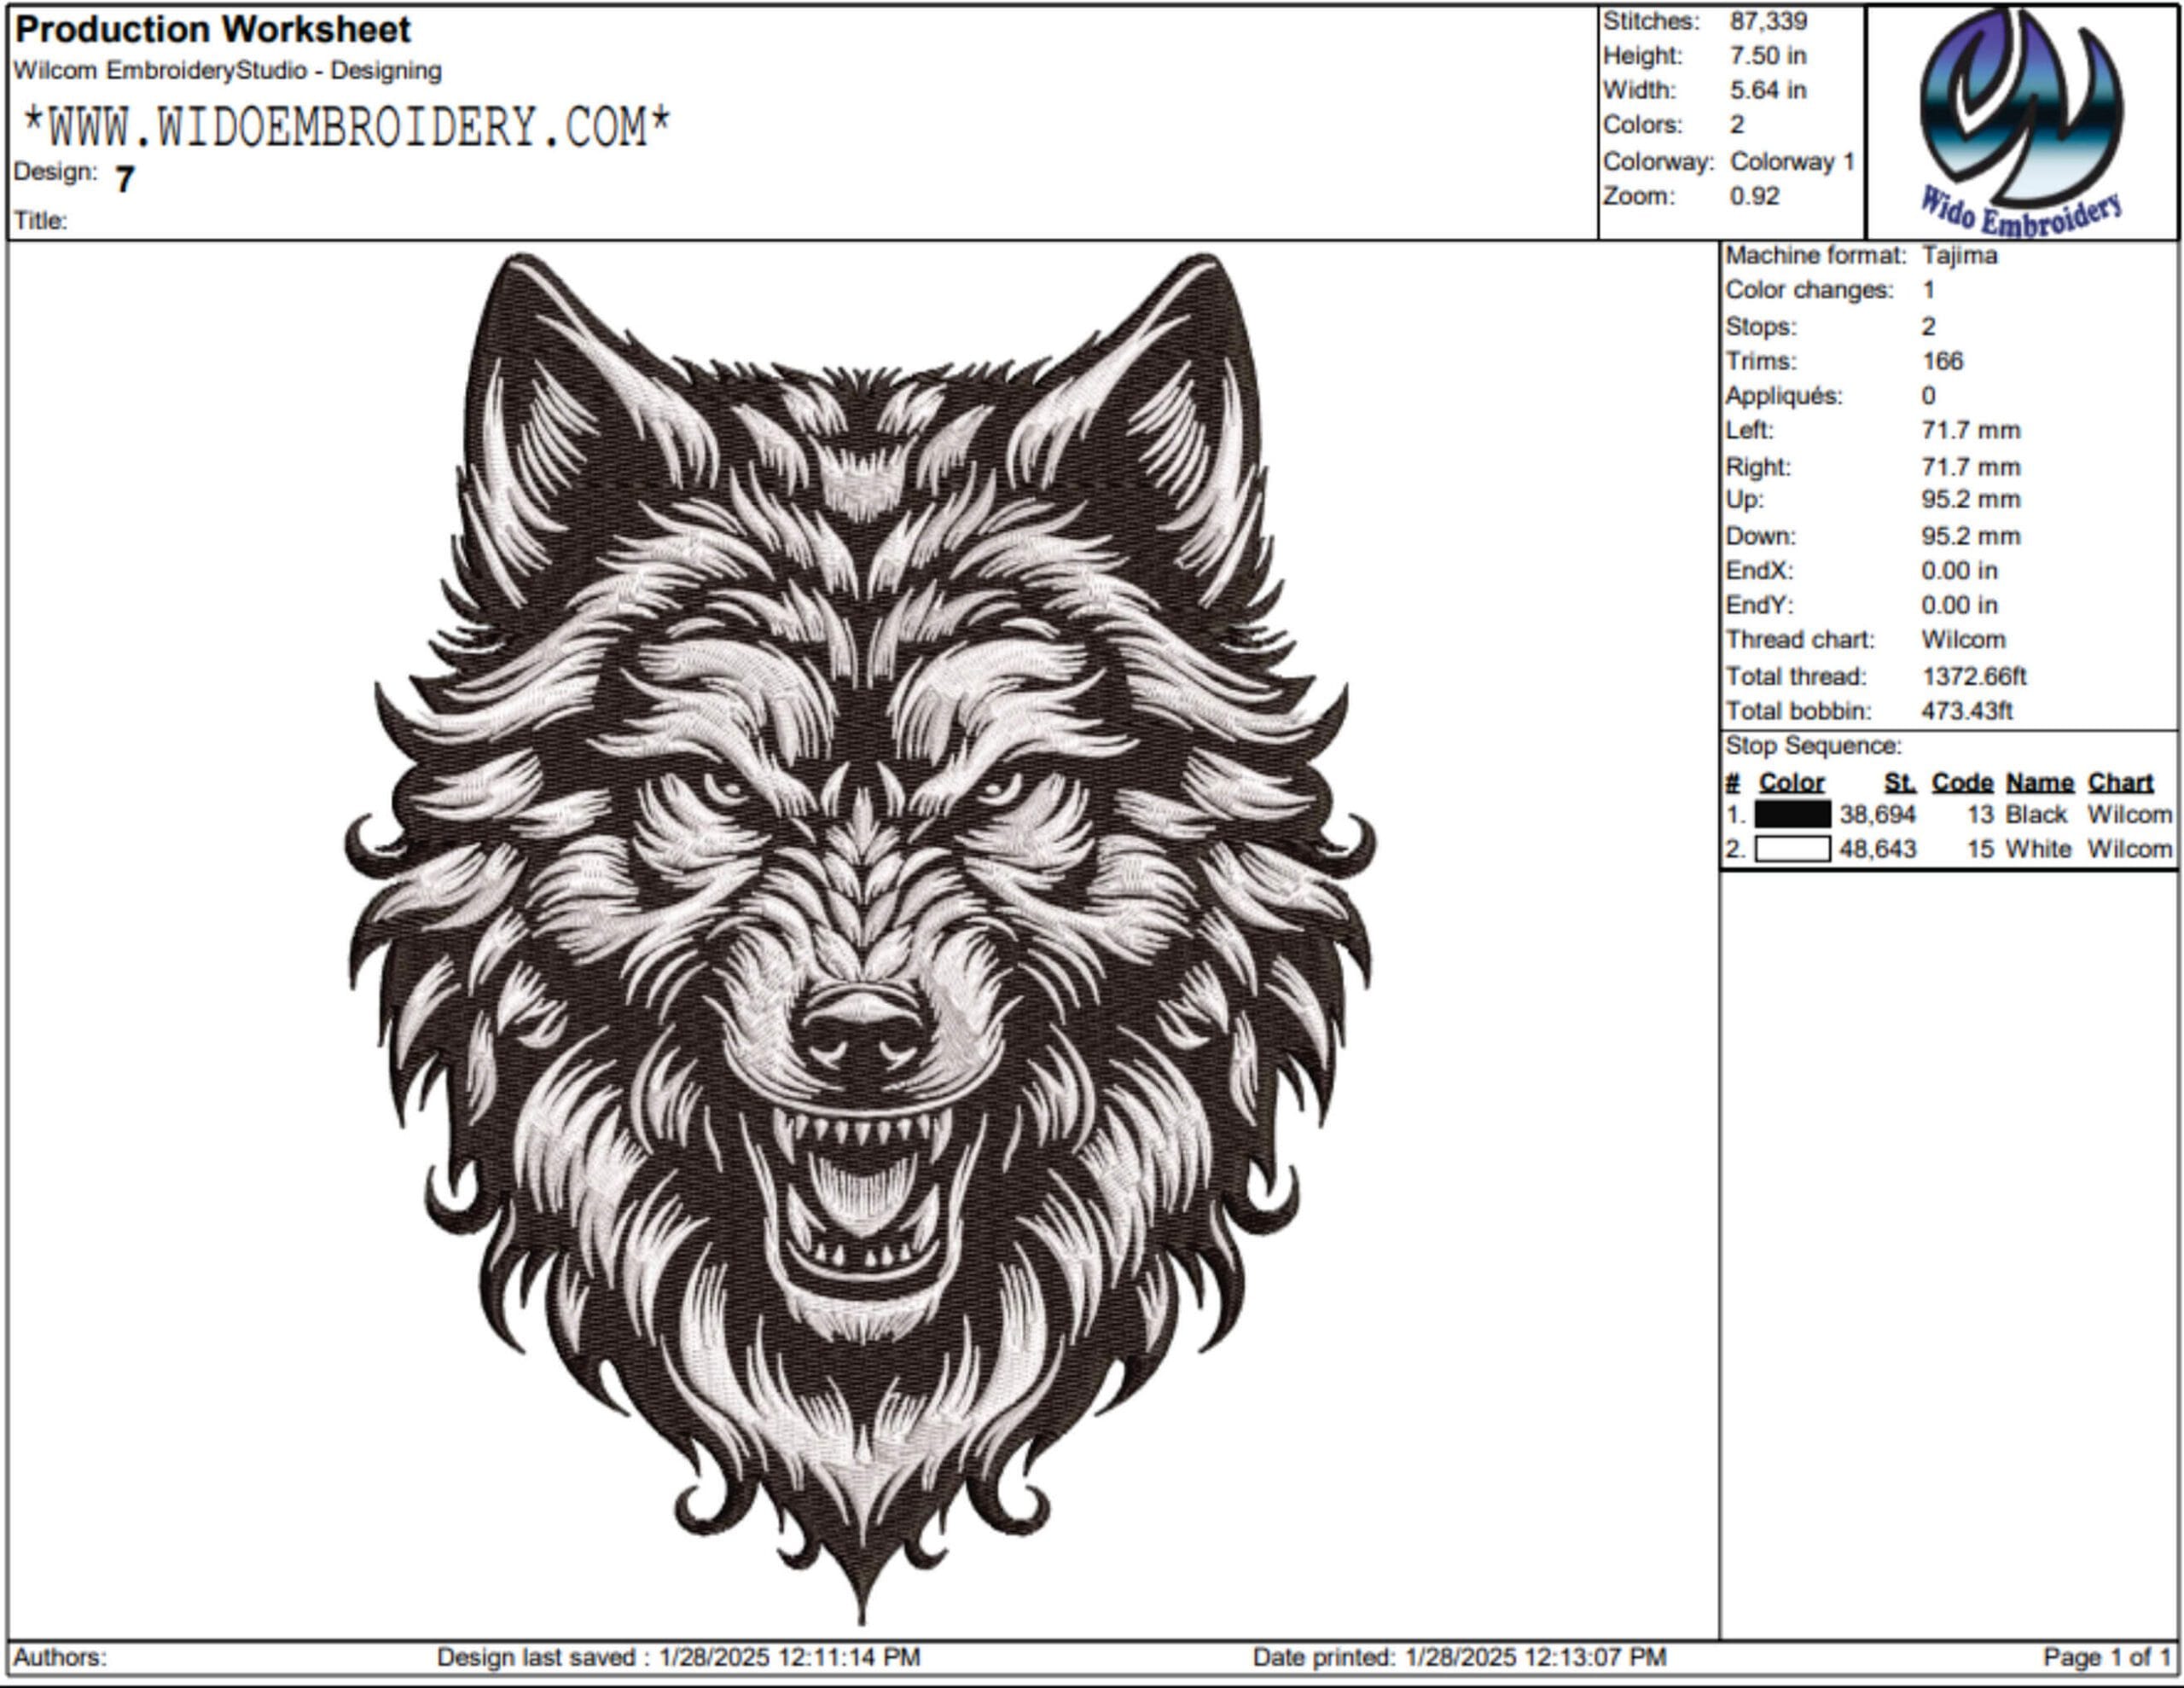Click the Stops value 2

point(1929,326)
